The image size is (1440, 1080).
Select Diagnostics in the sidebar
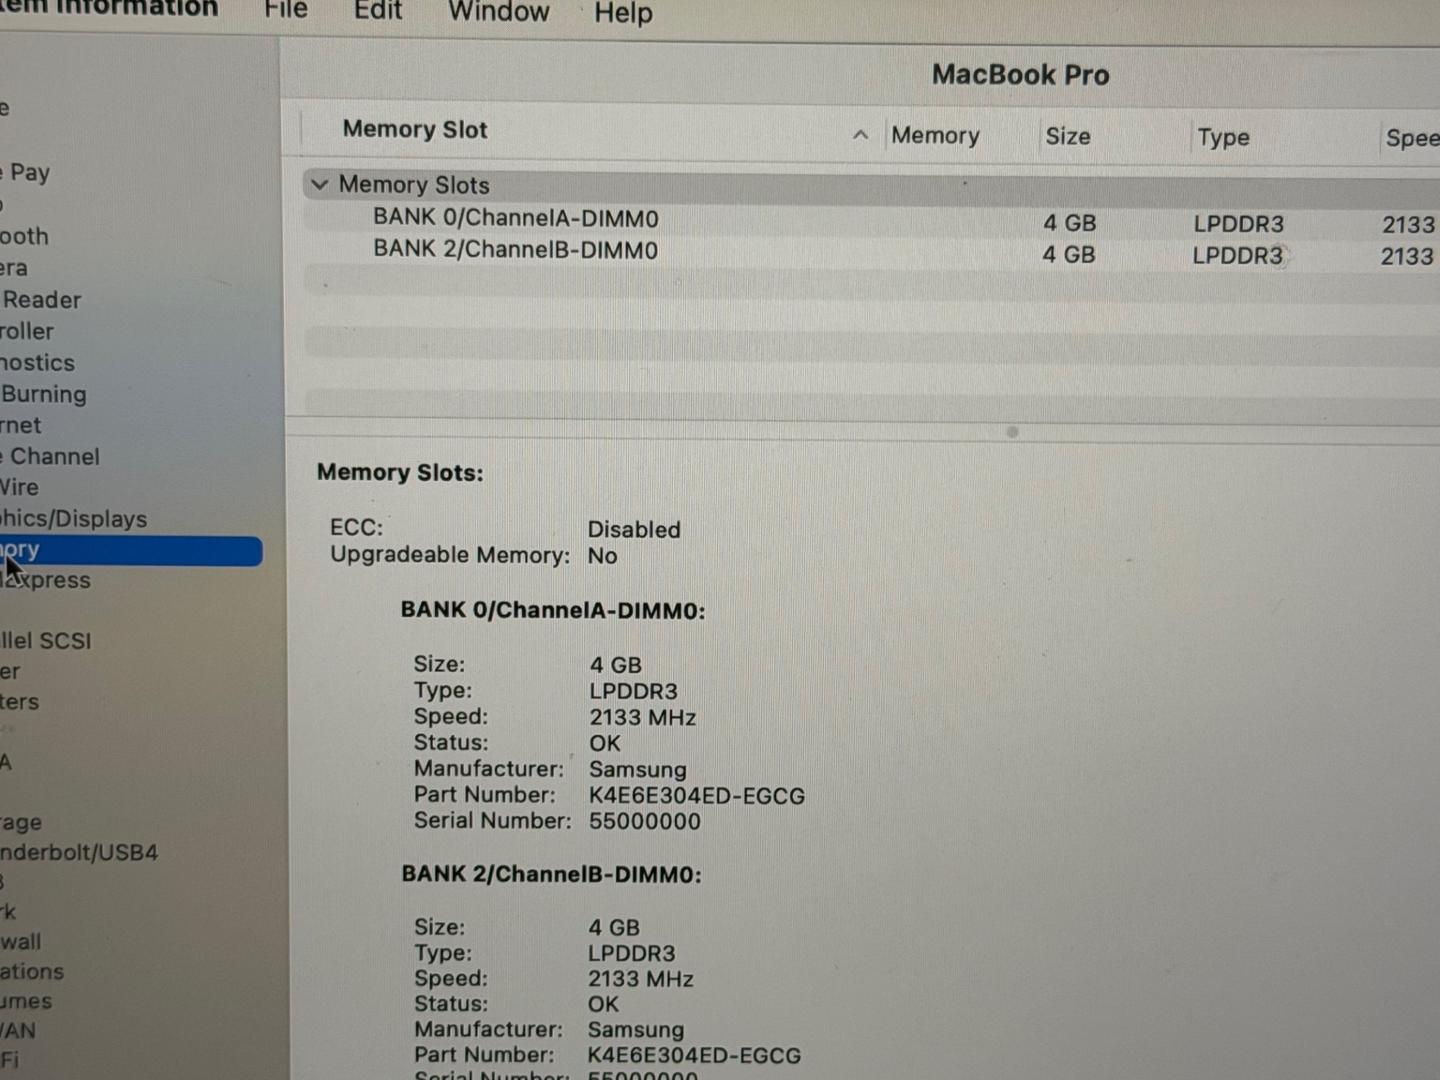tap(37, 362)
